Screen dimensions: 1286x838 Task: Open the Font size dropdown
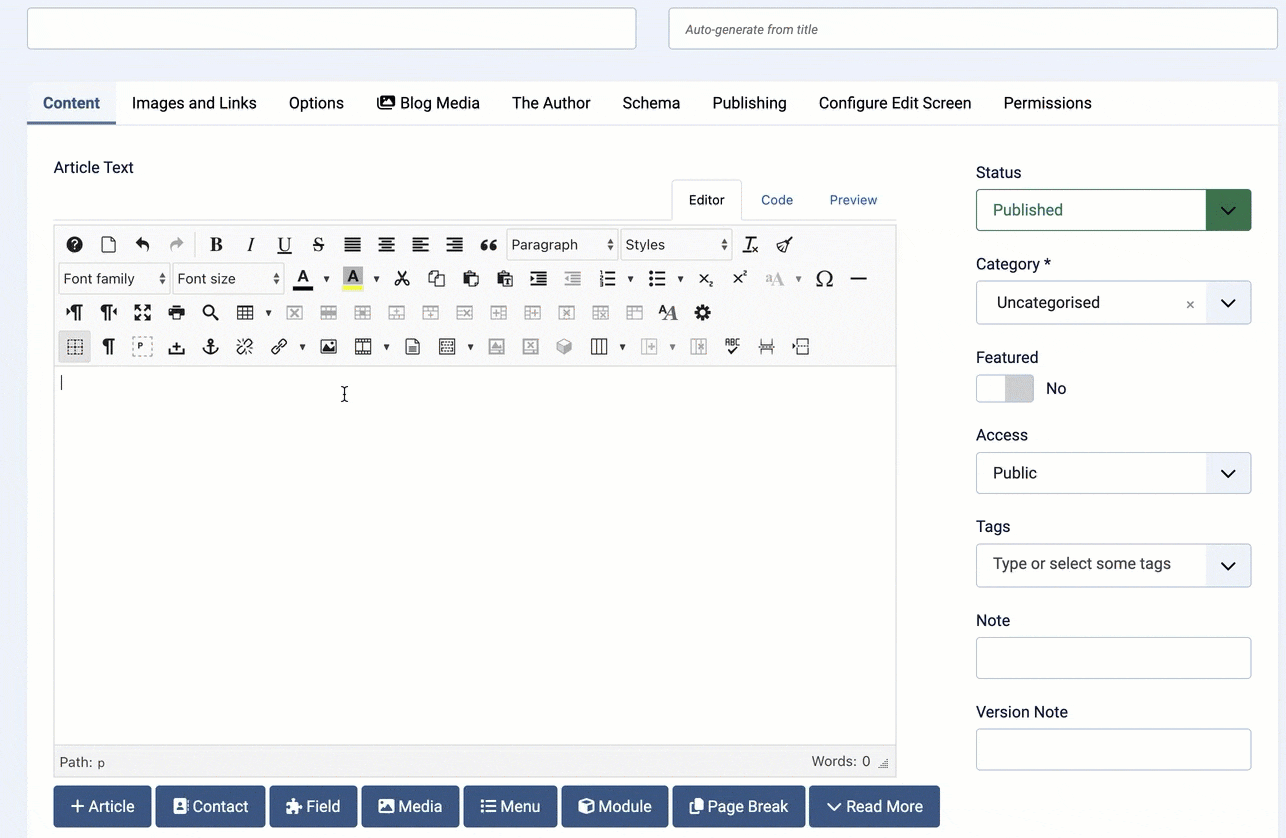click(x=228, y=279)
